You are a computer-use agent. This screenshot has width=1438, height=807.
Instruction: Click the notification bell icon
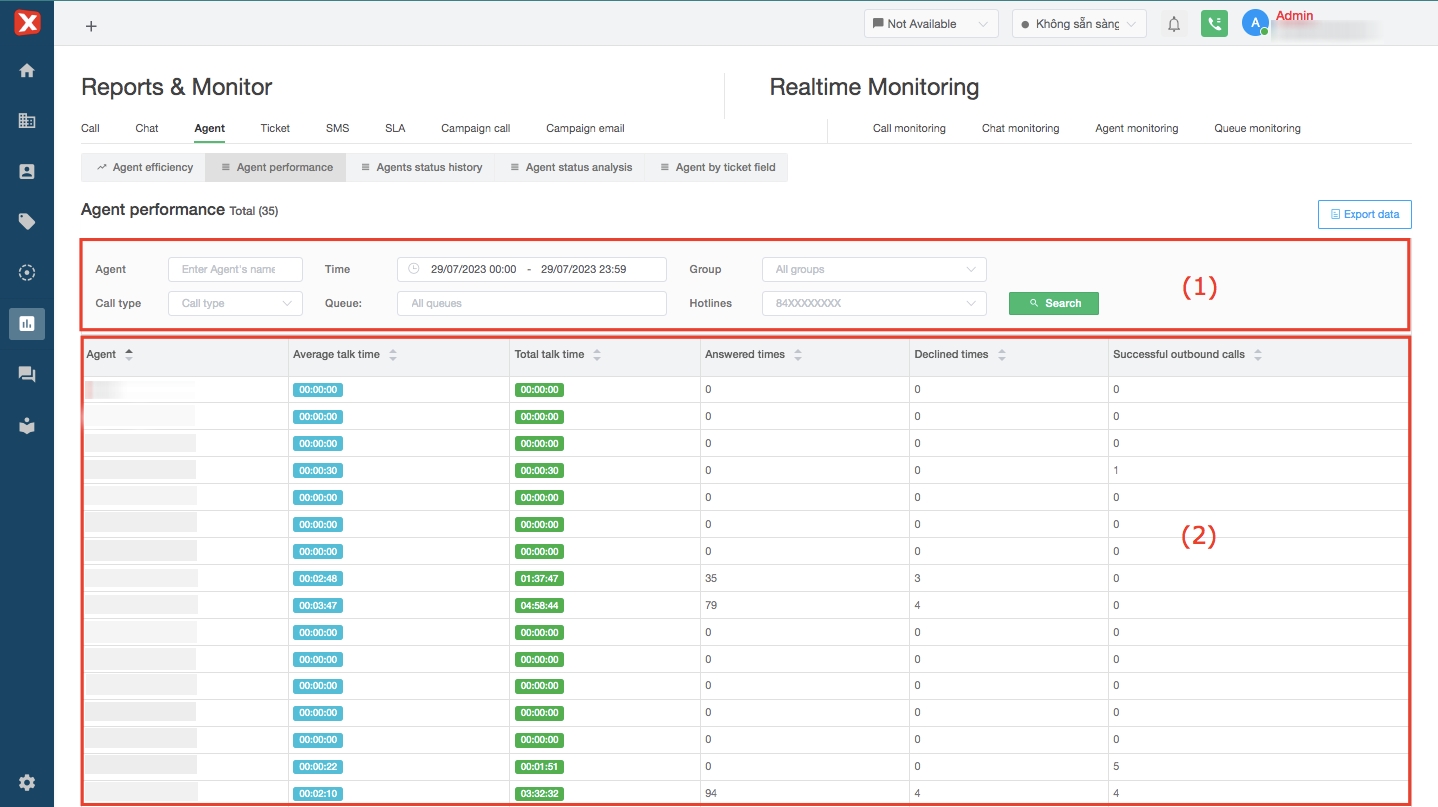(x=1174, y=24)
